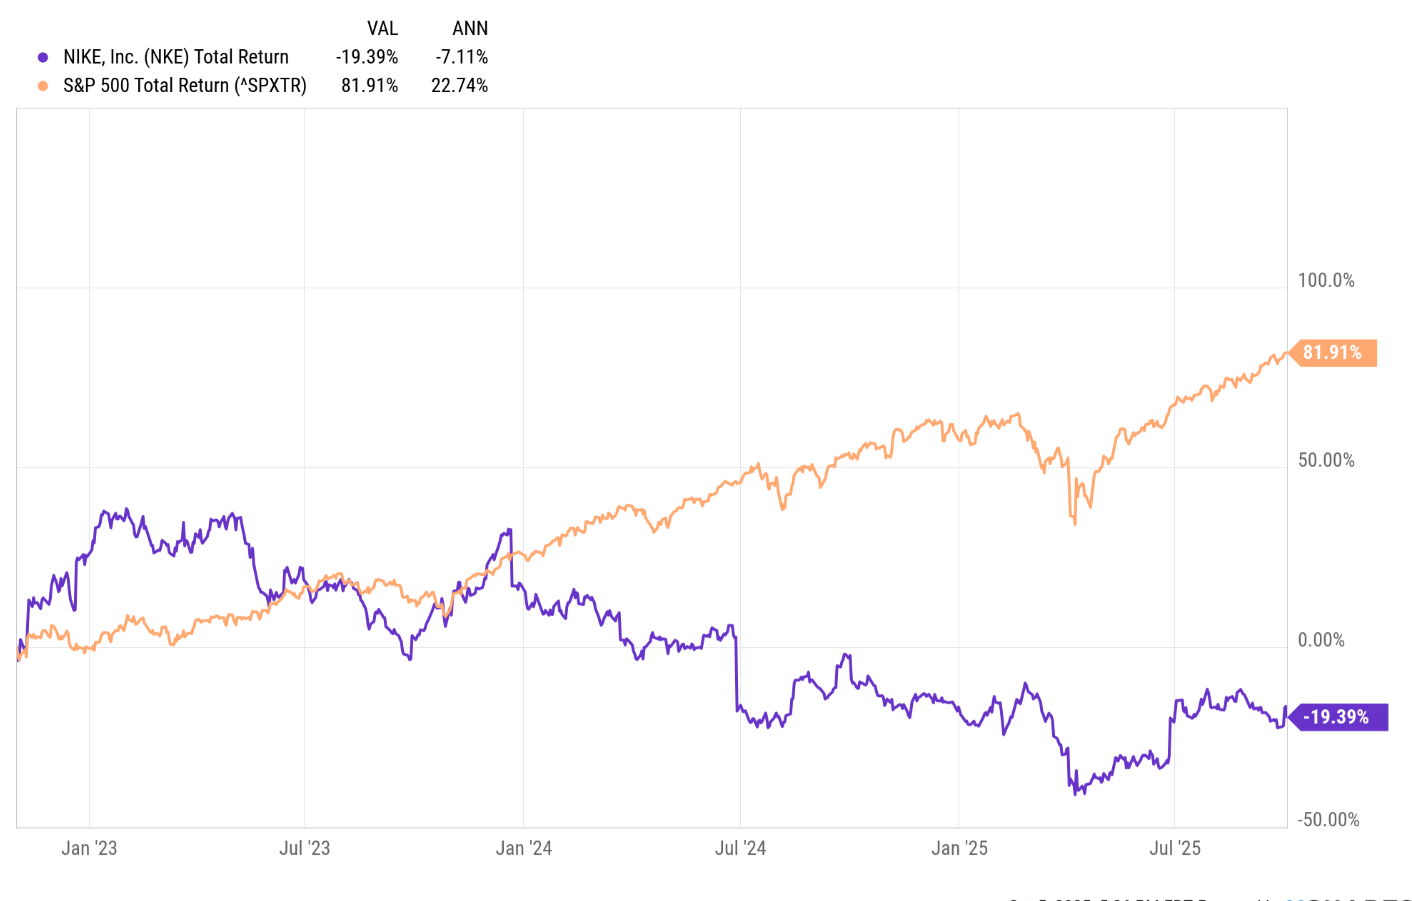This screenshot has height=901, width=1412.
Task: Click the VAL column header
Action: pos(382,28)
